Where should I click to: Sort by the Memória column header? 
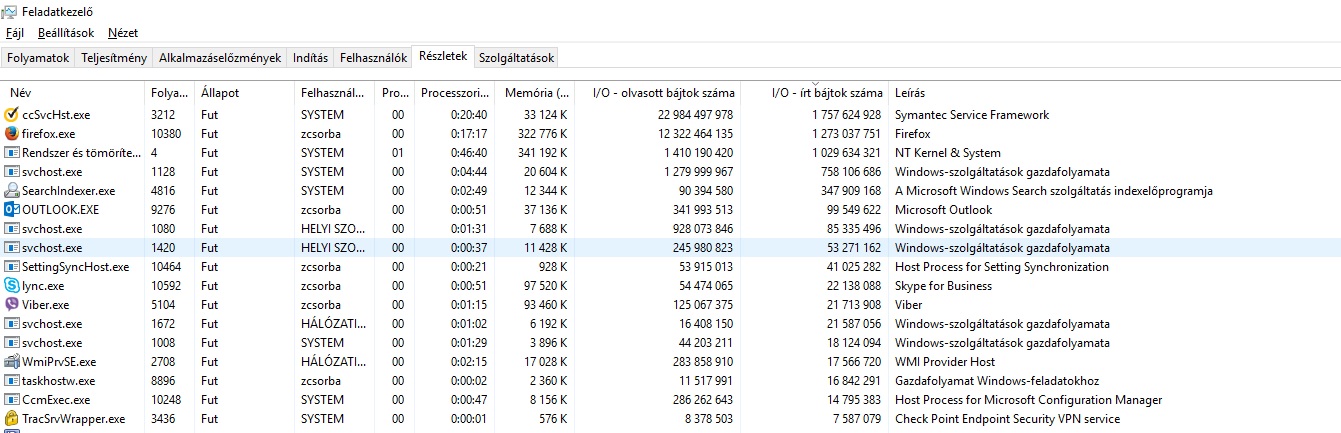click(537, 93)
